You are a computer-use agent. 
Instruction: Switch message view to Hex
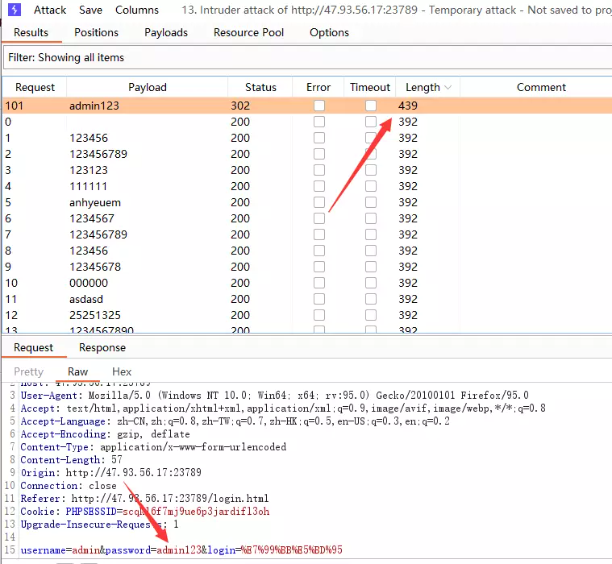tap(121, 372)
